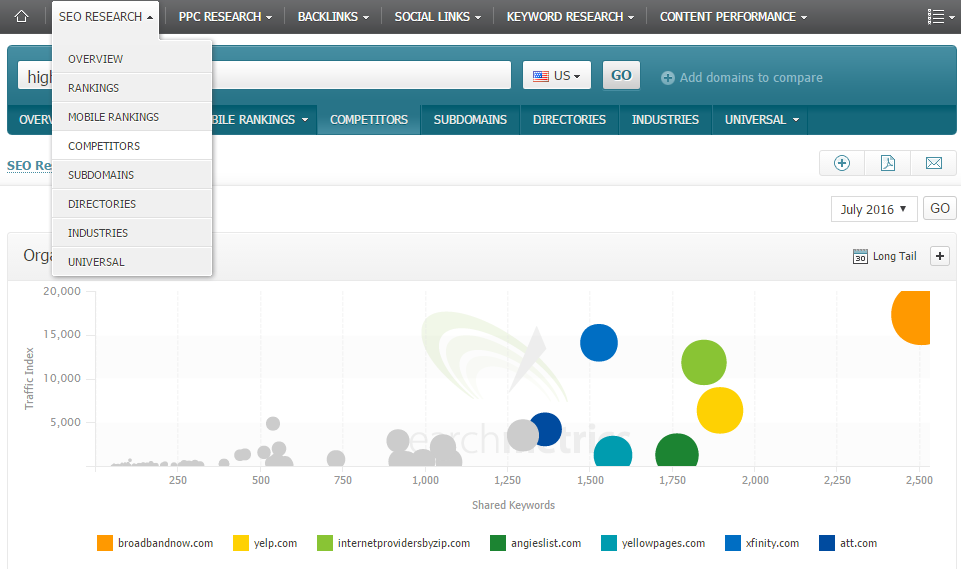The image size is (967, 569).
Task: Click the home icon in top navigation
Action: click(21, 17)
